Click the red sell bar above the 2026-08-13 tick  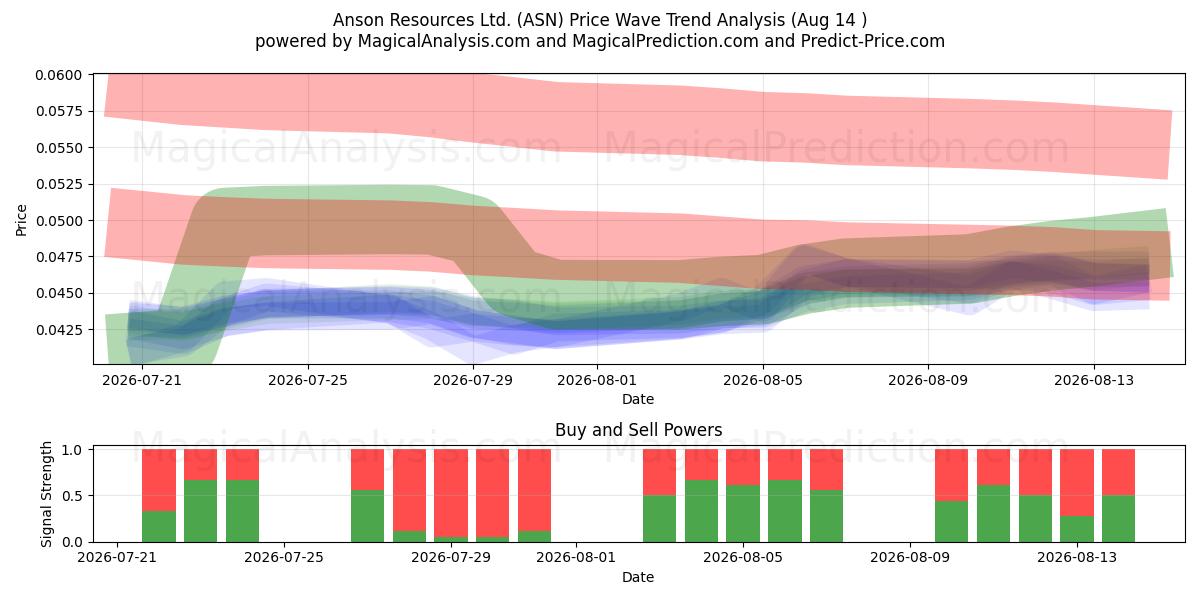pos(1077,483)
